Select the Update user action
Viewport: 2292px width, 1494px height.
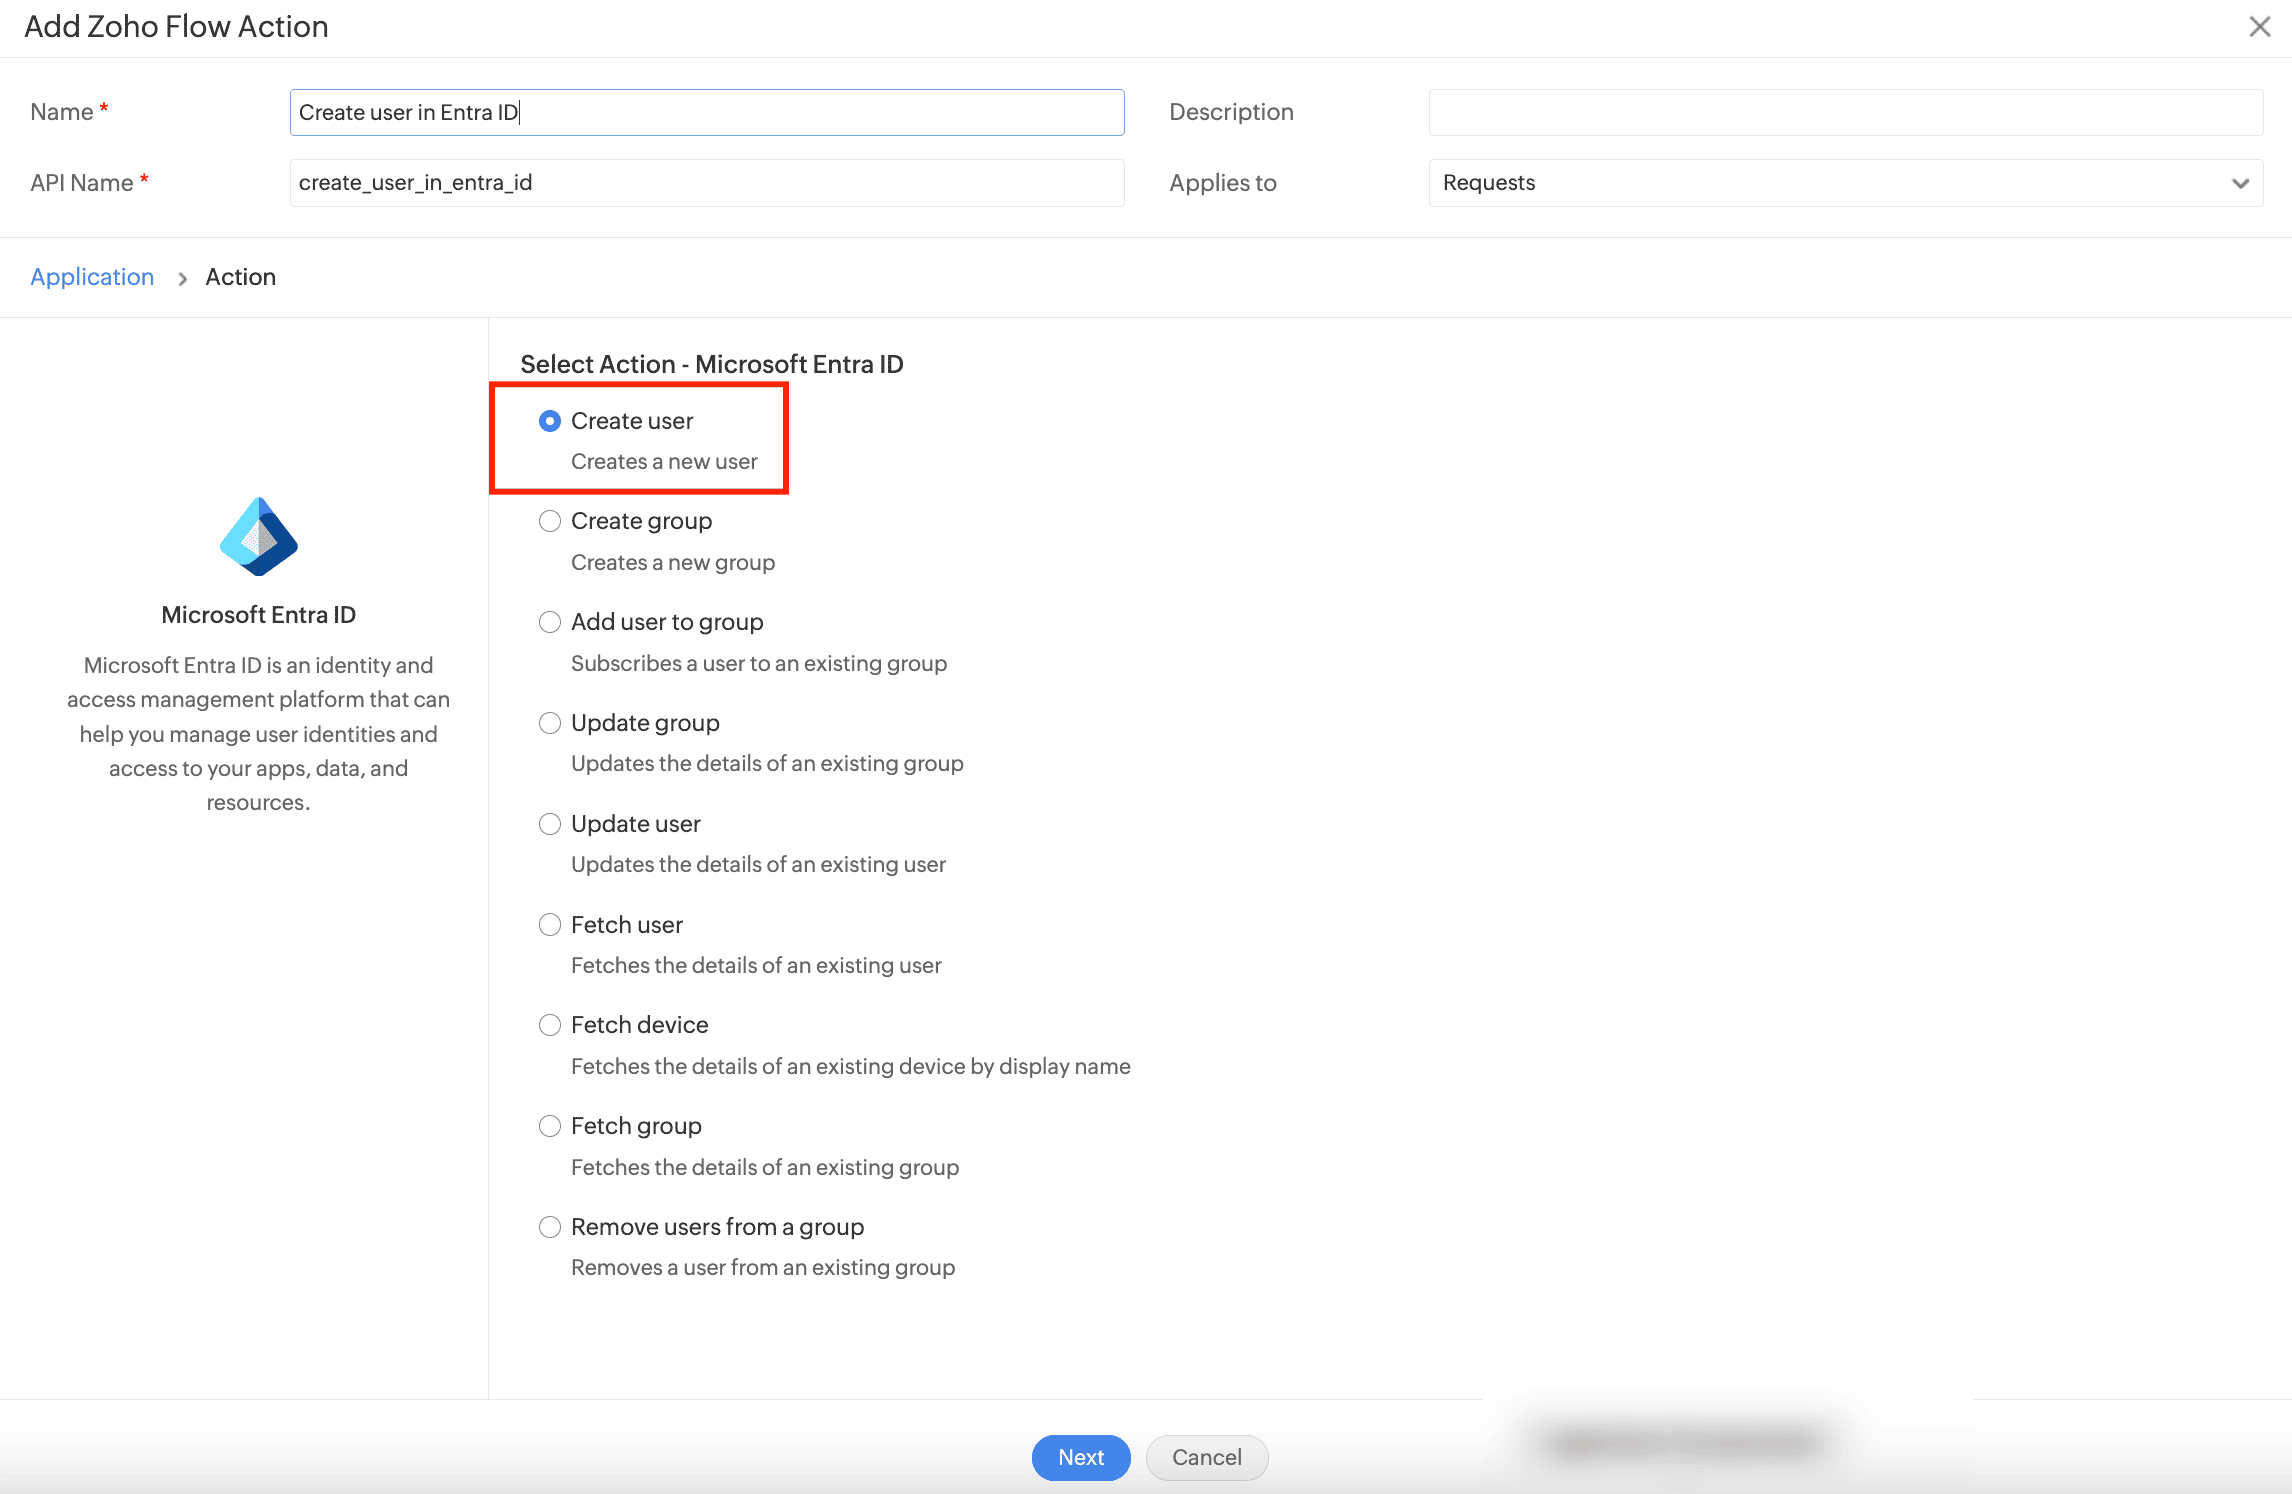550,824
